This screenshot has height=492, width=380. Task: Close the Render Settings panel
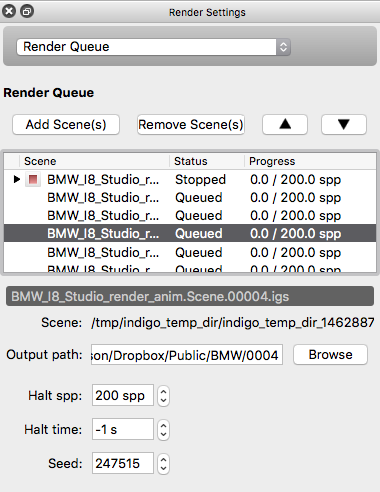[9, 11]
